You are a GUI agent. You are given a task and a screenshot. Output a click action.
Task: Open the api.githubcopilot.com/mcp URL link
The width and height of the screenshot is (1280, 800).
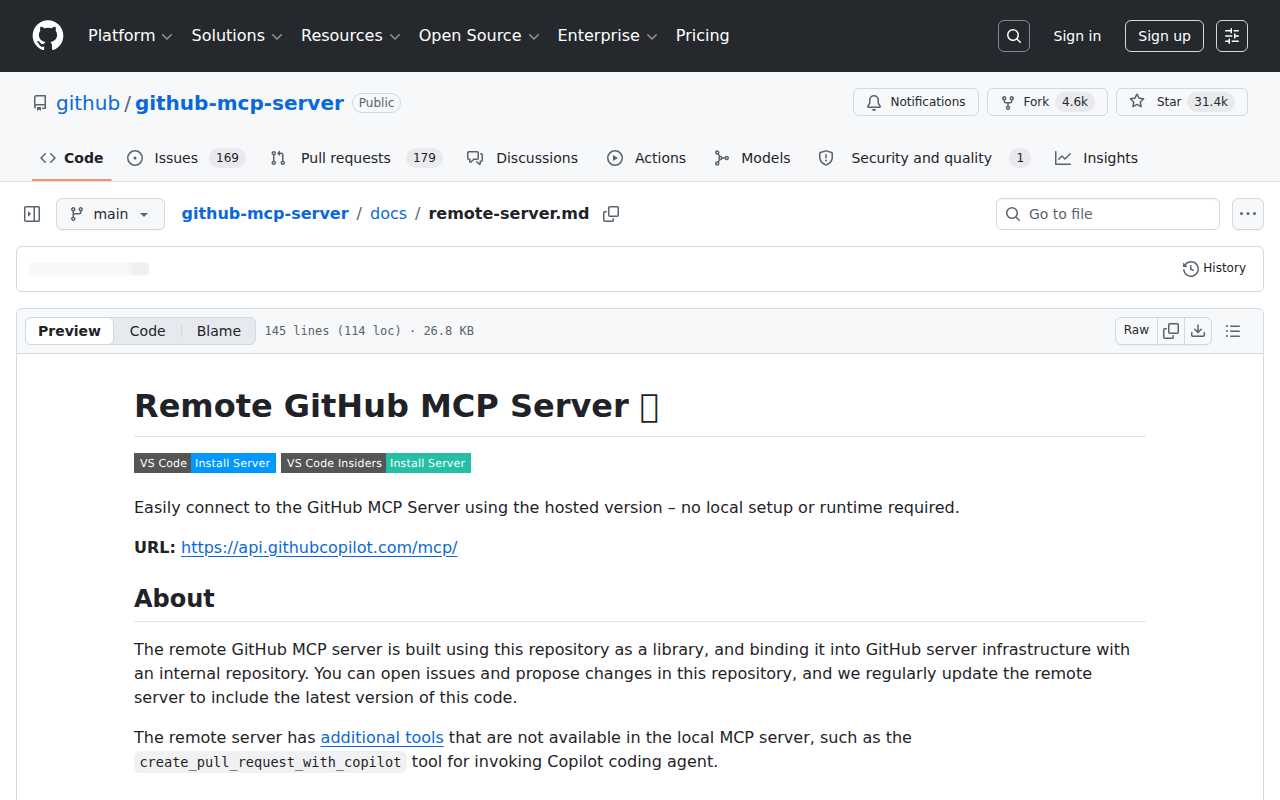click(x=319, y=548)
